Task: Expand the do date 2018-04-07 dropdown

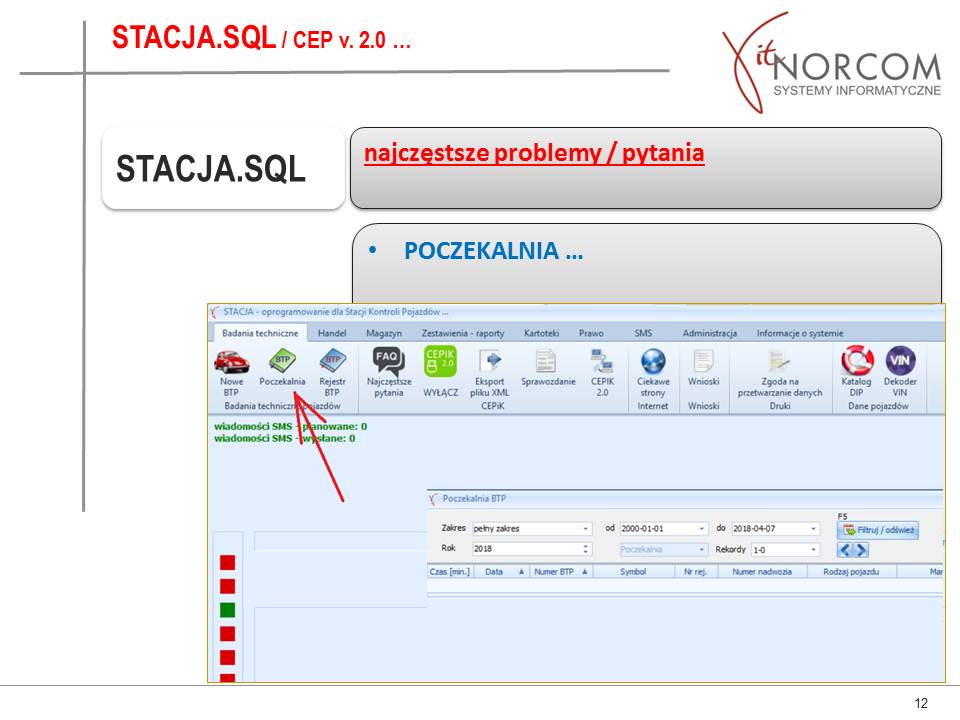Action: click(x=813, y=528)
